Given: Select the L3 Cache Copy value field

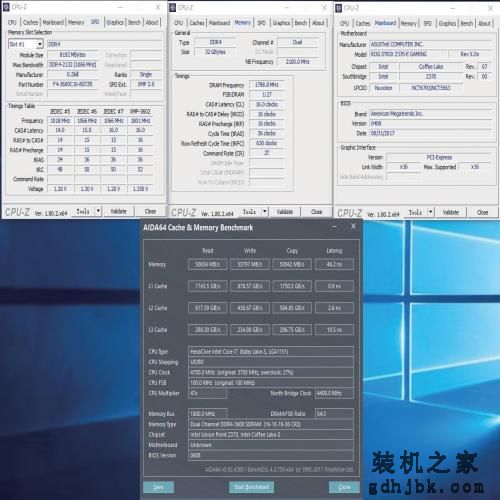Looking at the screenshot, I should pyautogui.click(x=292, y=330).
